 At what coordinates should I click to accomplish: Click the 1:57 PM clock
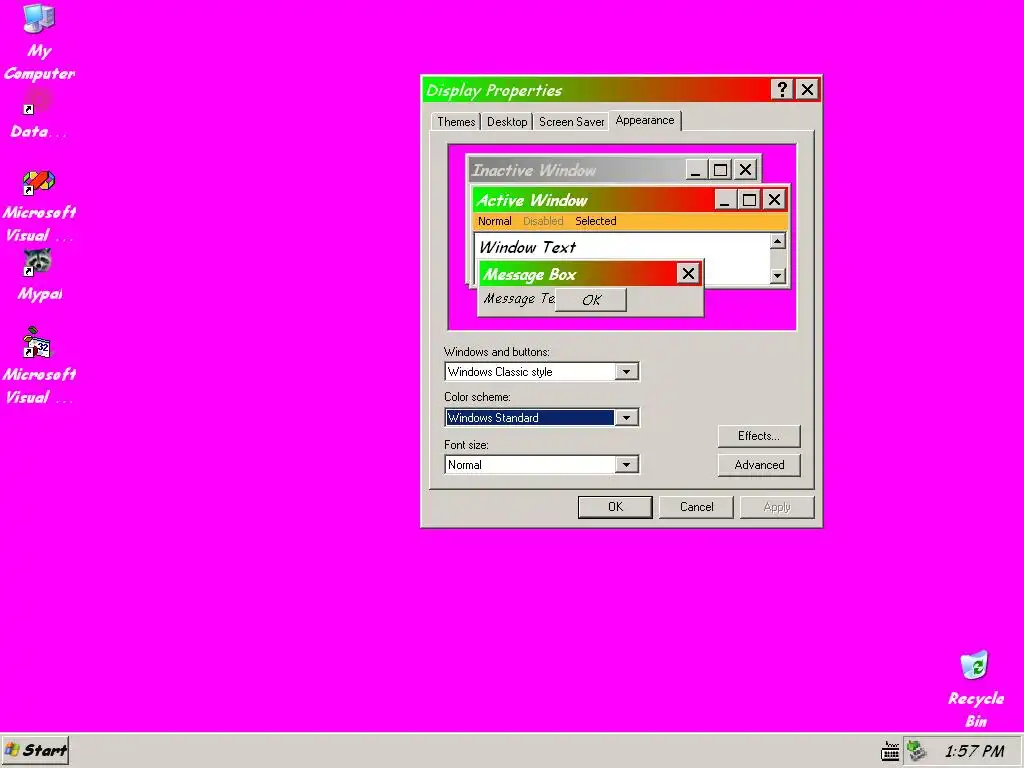(x=974, y=751)
